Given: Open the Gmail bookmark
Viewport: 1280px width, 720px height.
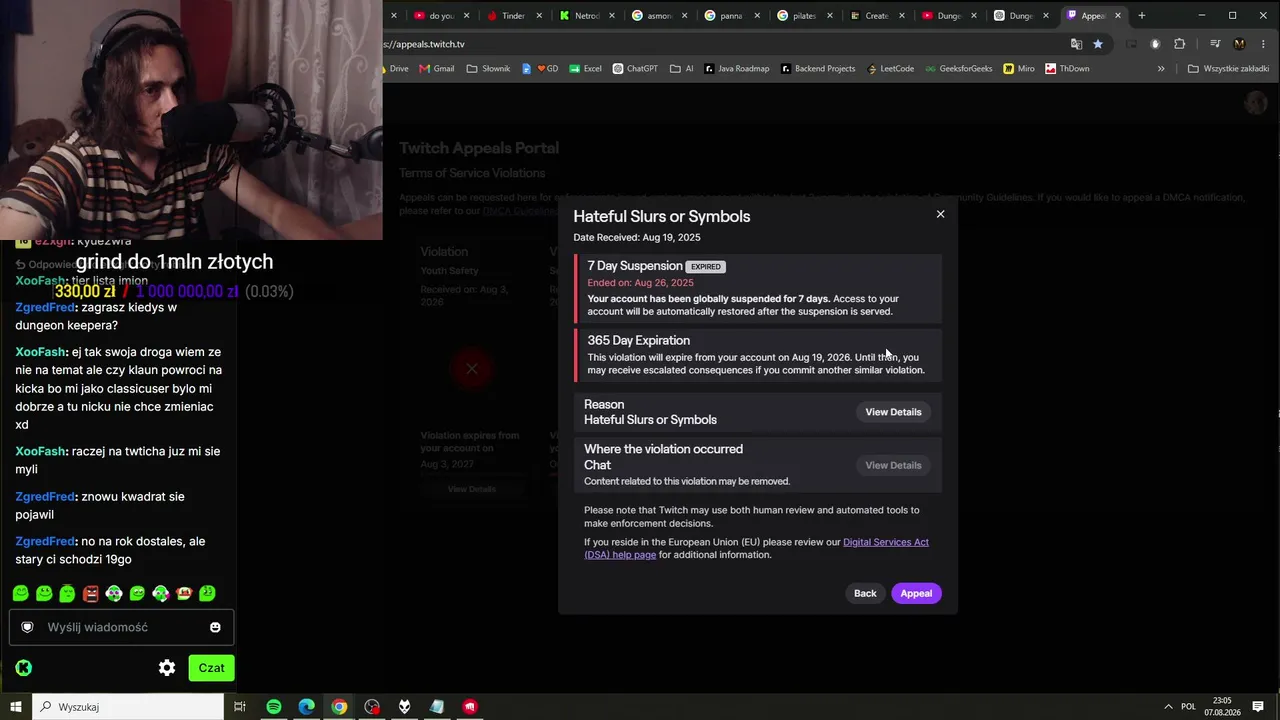Looking at the screenshot, I should tap(437, 69).
